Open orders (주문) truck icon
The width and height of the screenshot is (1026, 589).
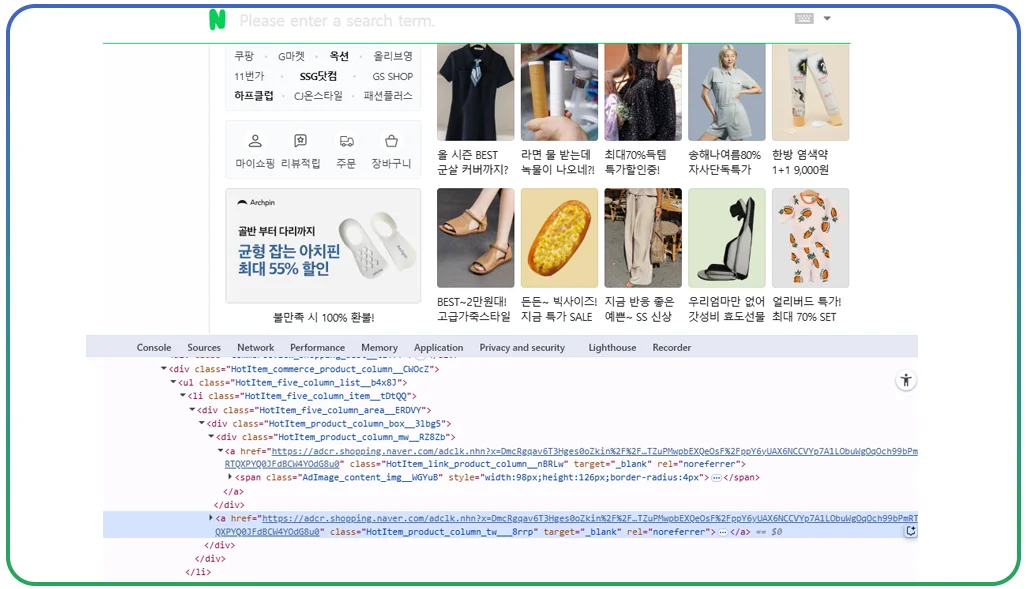click(x=346, y=142)
